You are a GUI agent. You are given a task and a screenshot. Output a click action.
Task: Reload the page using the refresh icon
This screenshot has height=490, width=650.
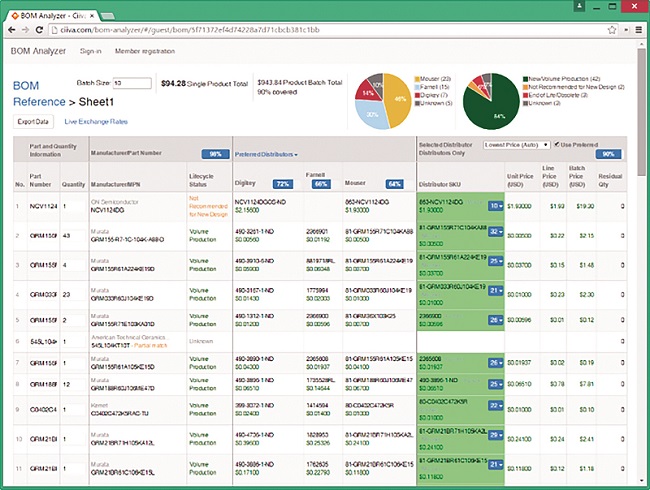[39, 30]
